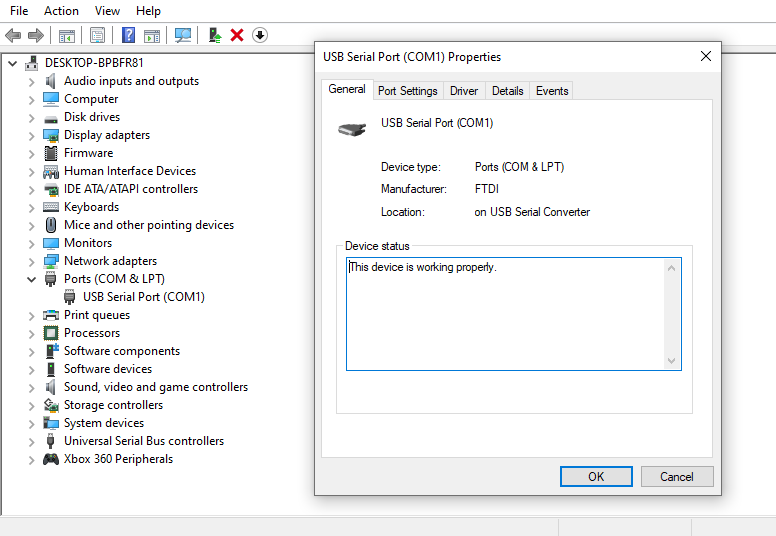Switch to the Driver tab
The width and height of the screenshot is (776, 536).
point(464,91)
